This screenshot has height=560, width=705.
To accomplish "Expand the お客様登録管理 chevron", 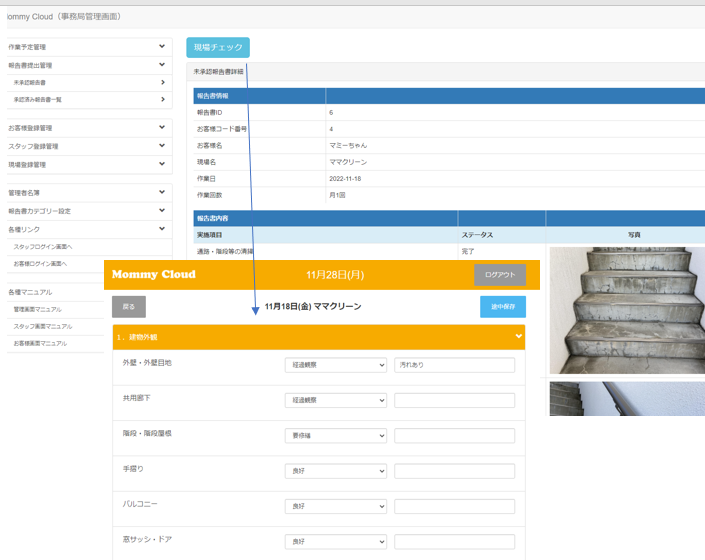I will point(162,128).
